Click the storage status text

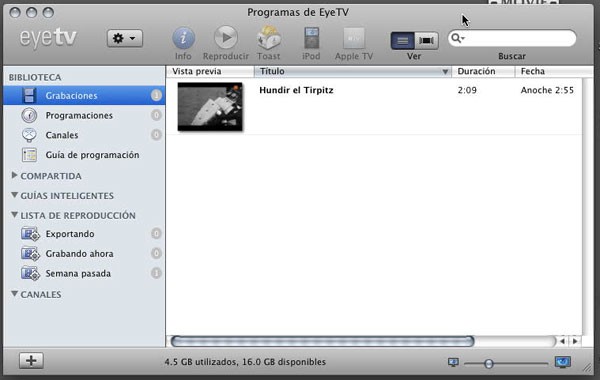245,362
